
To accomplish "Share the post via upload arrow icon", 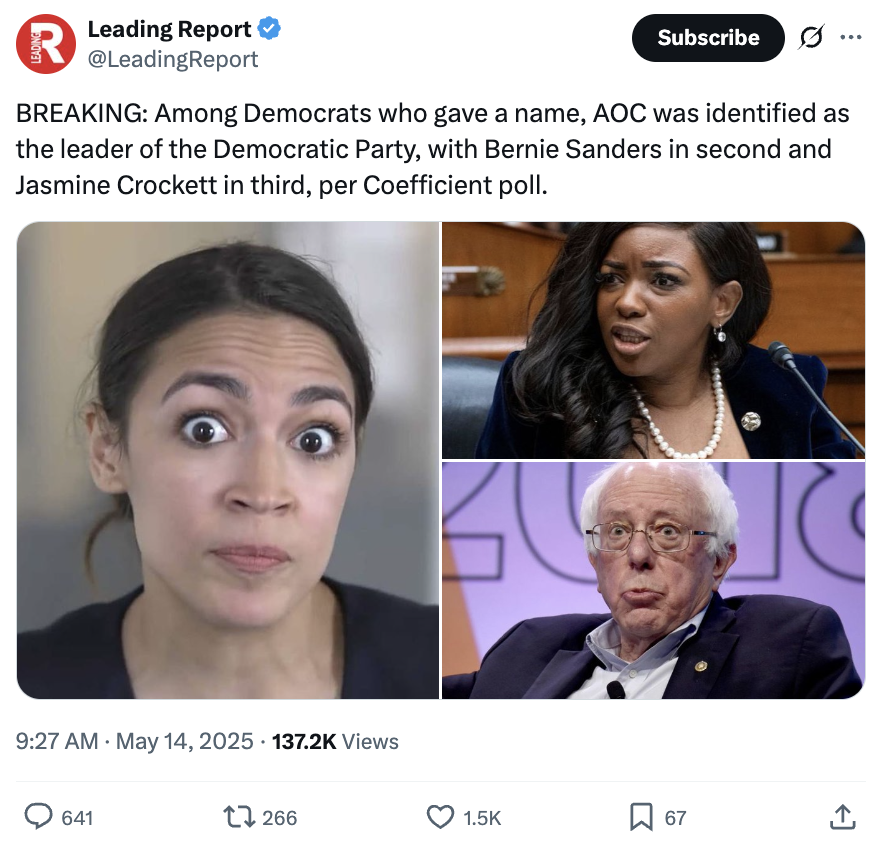I will [842, 817].
